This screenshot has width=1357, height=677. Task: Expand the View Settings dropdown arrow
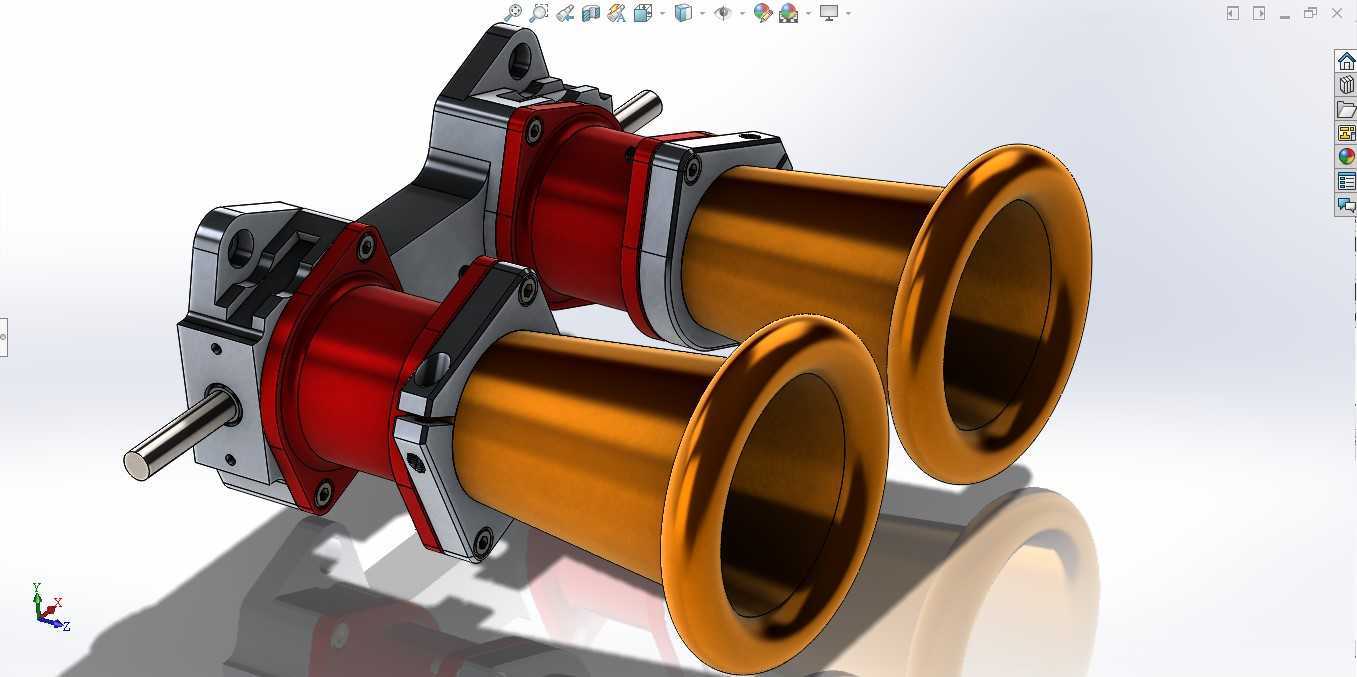(x=848, y=14)
